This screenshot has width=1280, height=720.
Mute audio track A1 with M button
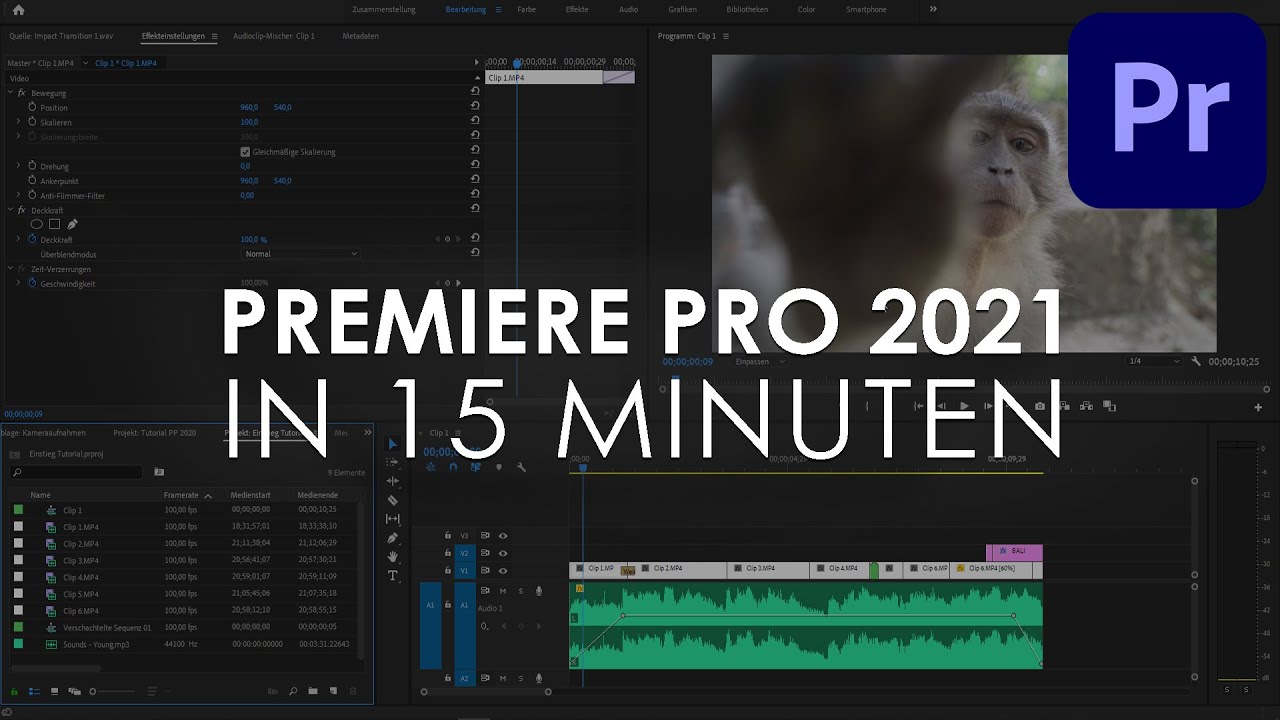point(503,591)
